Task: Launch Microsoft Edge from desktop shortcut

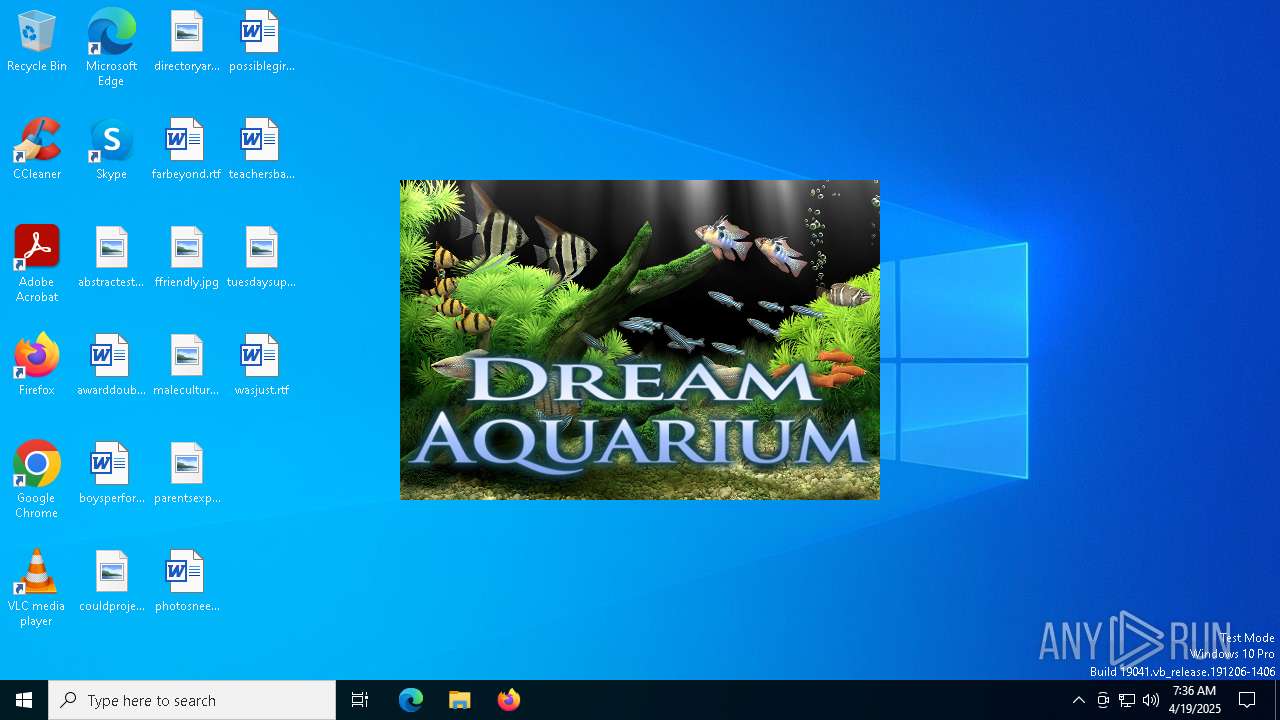Action: [111, 48]
